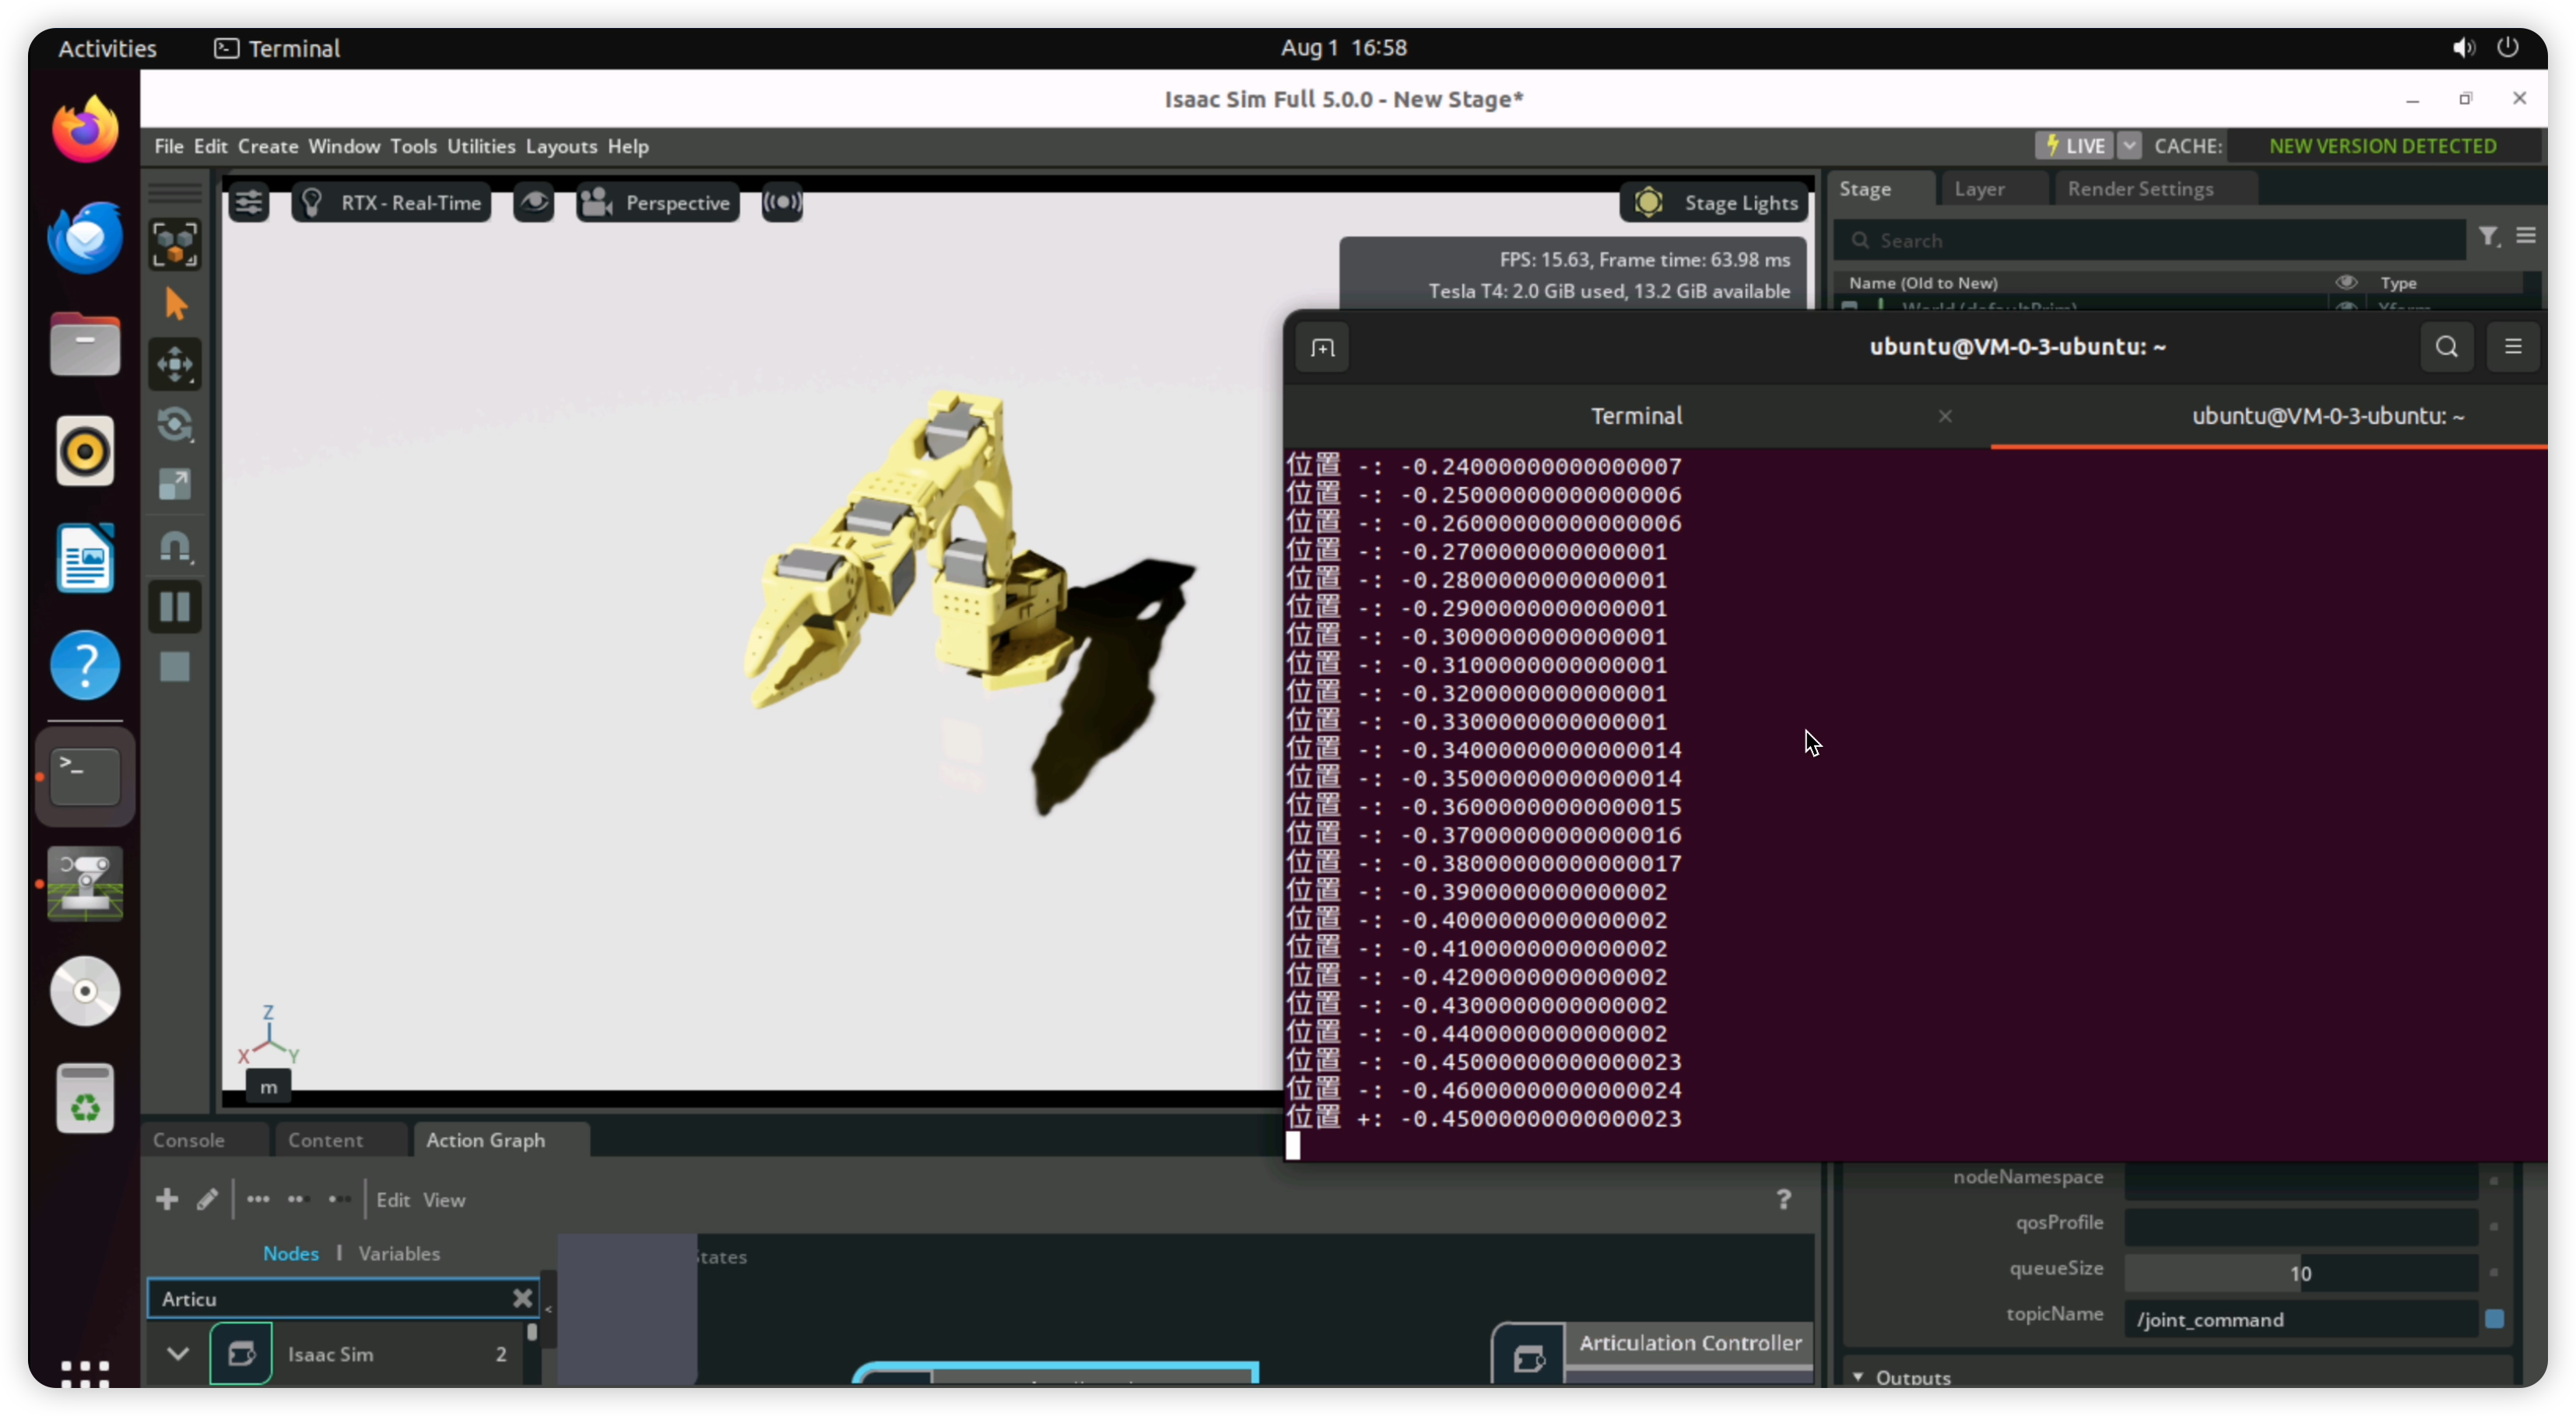The height and width of the screenshot is (1416, 2576).
Task: Click the blue square beside topicName
Action: (2494, 1319)
